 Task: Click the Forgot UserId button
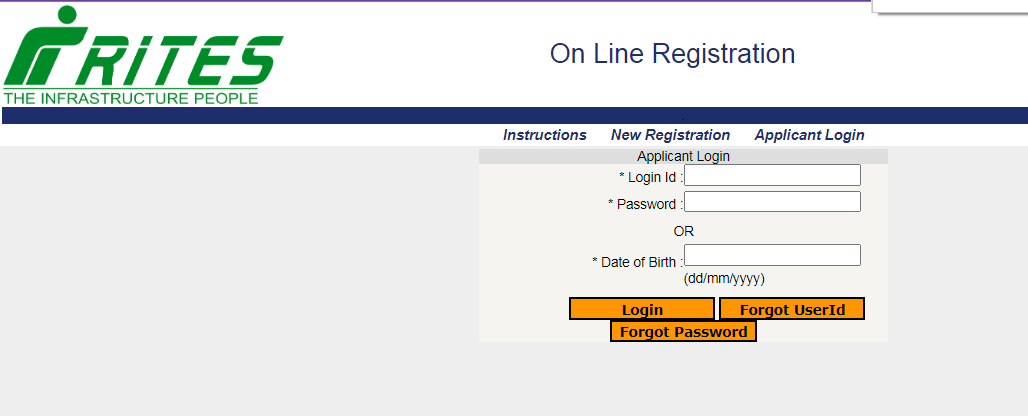(792, 310)
